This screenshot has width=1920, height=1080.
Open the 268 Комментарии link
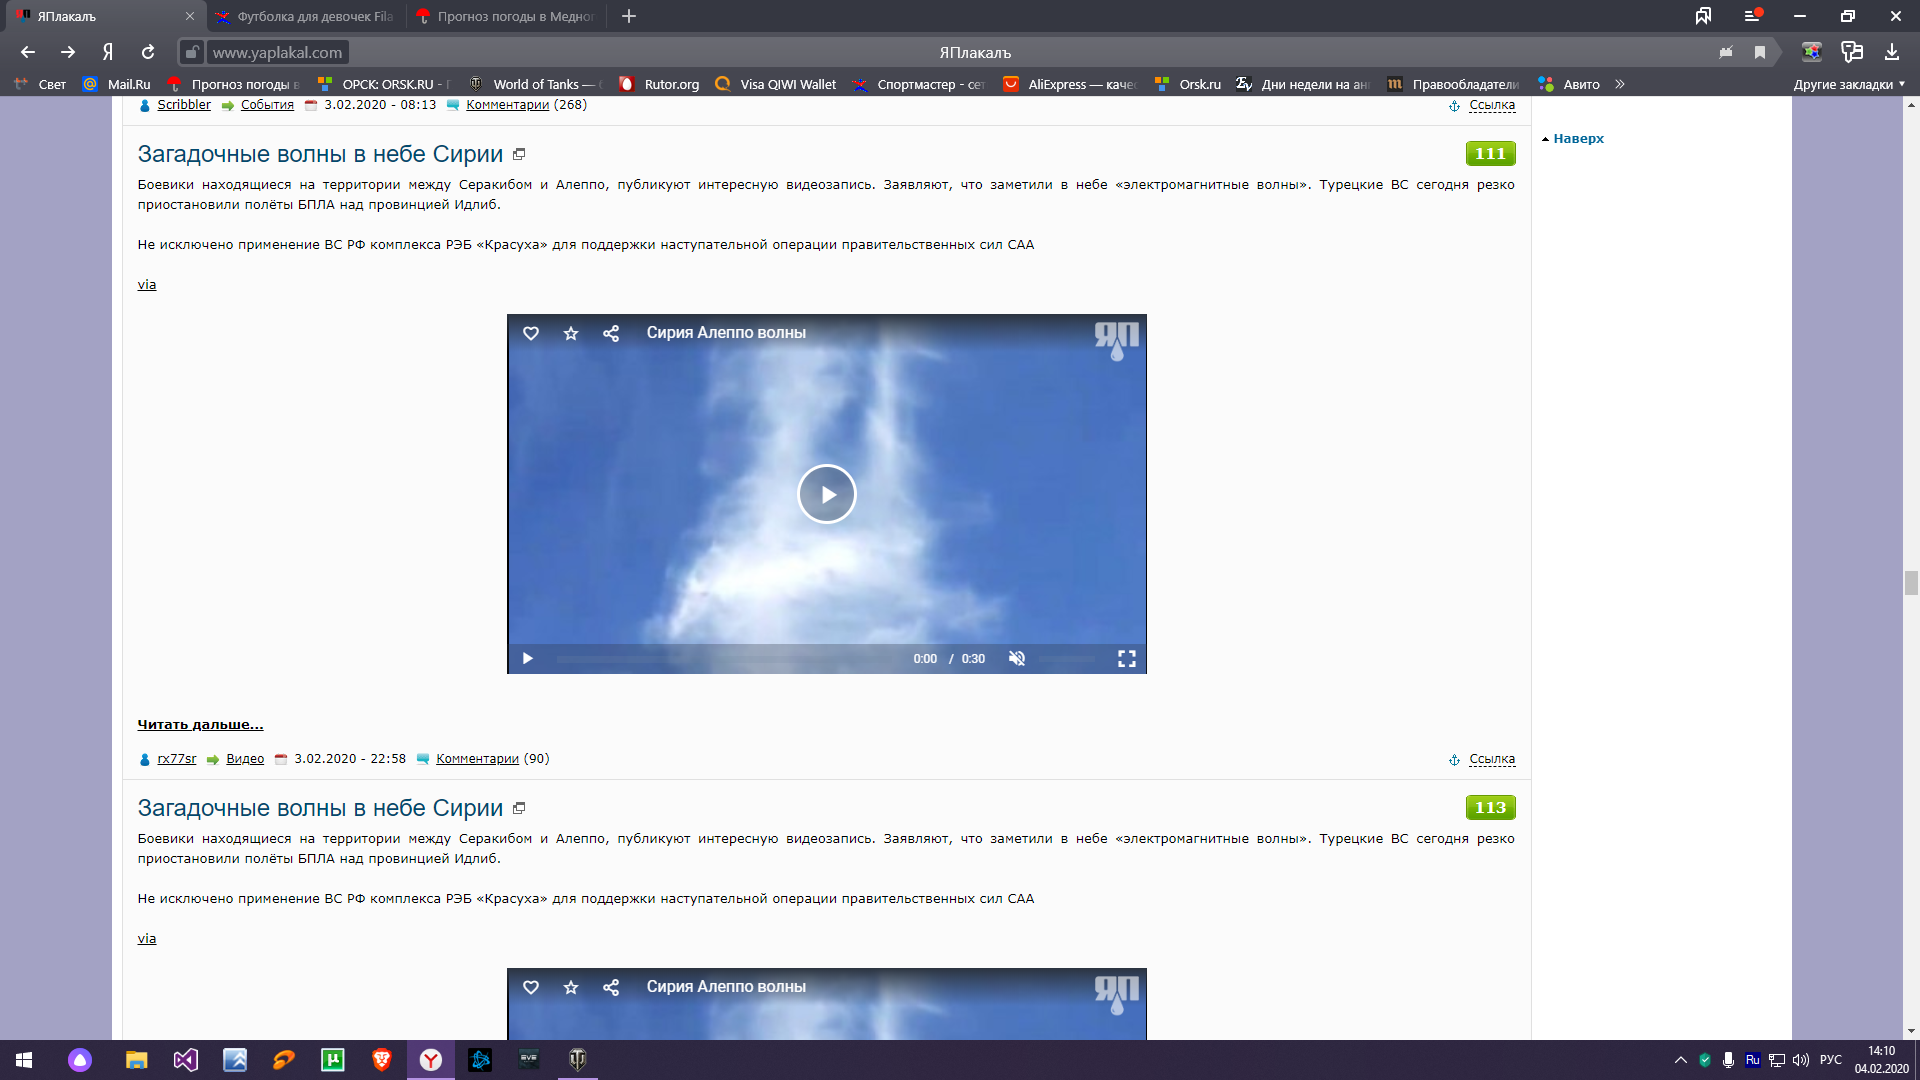(507, 105)
